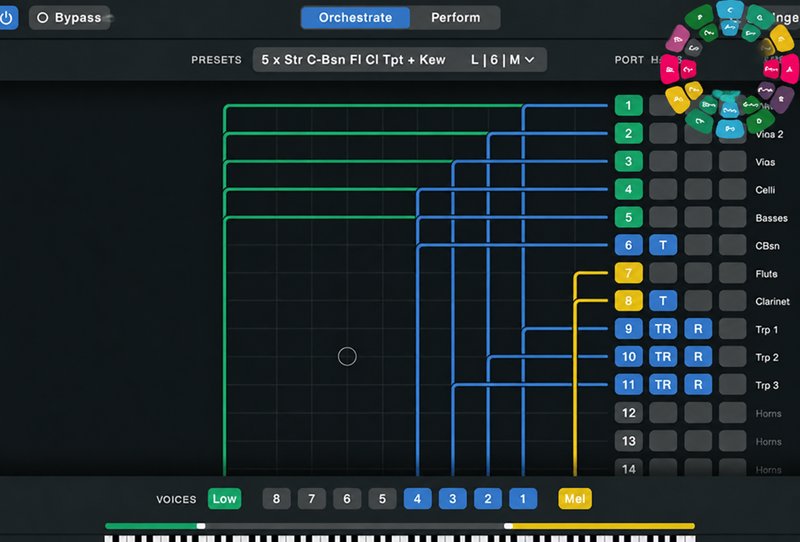Image resolution: width=800 pixels, height=542 pixels.
Task: Click the Vlas instrument label
Action: (765, 162)
